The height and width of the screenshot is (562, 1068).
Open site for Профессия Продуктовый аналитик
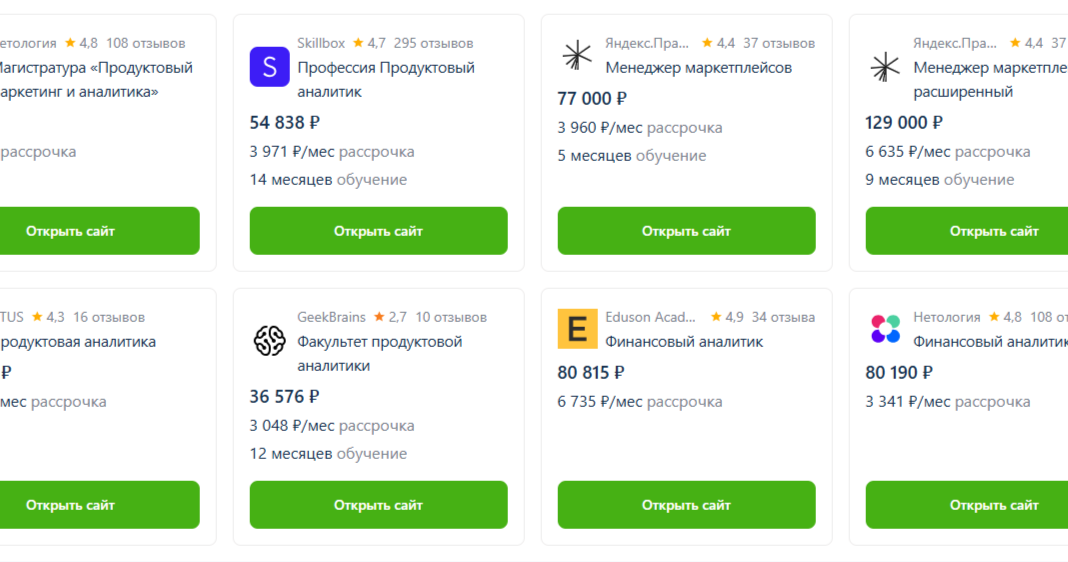pyautogui.click(x=379, y=231)
